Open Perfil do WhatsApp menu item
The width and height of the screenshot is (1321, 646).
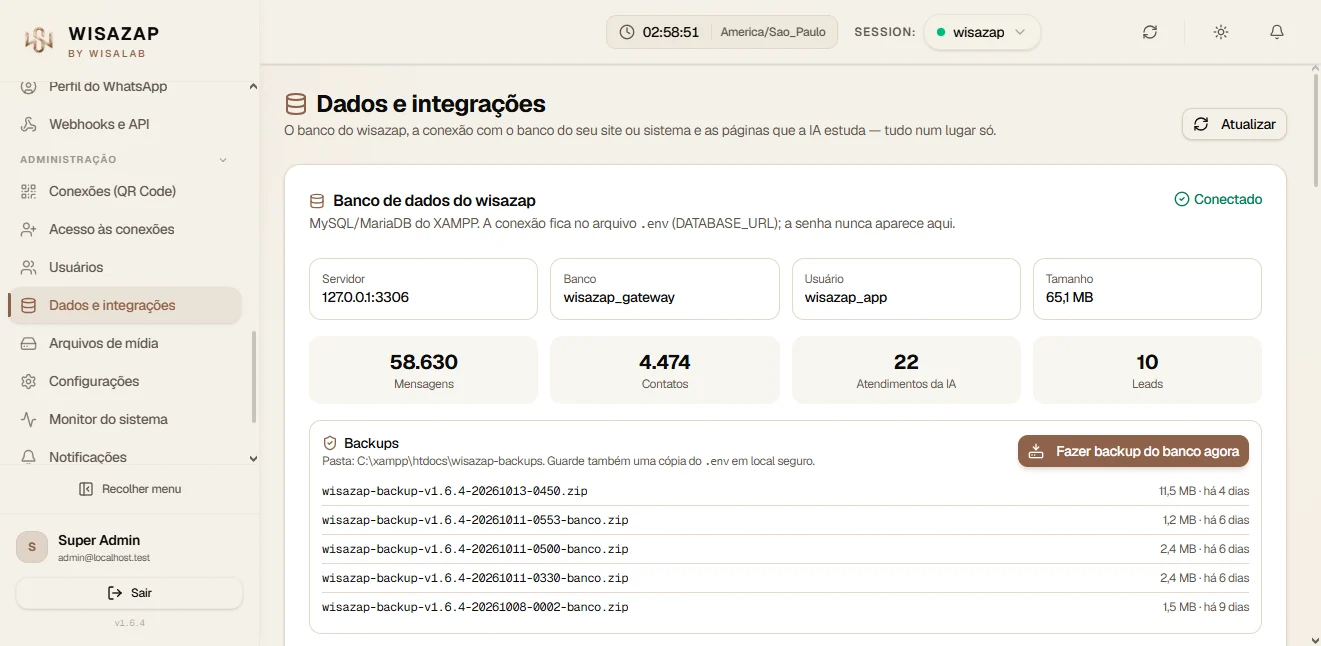(x=125, y=87)
